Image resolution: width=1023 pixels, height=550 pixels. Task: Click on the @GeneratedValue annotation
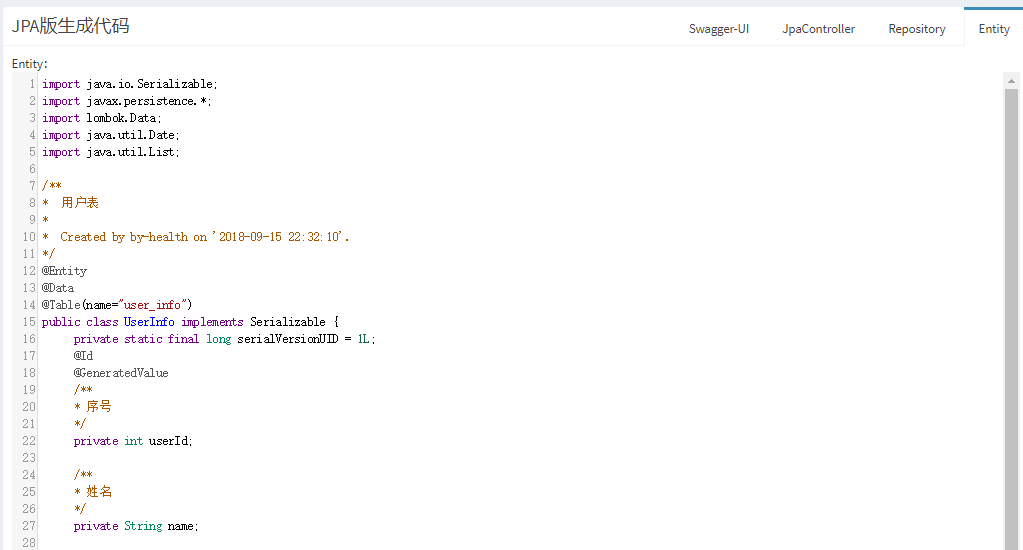click(x=121, y=373)
